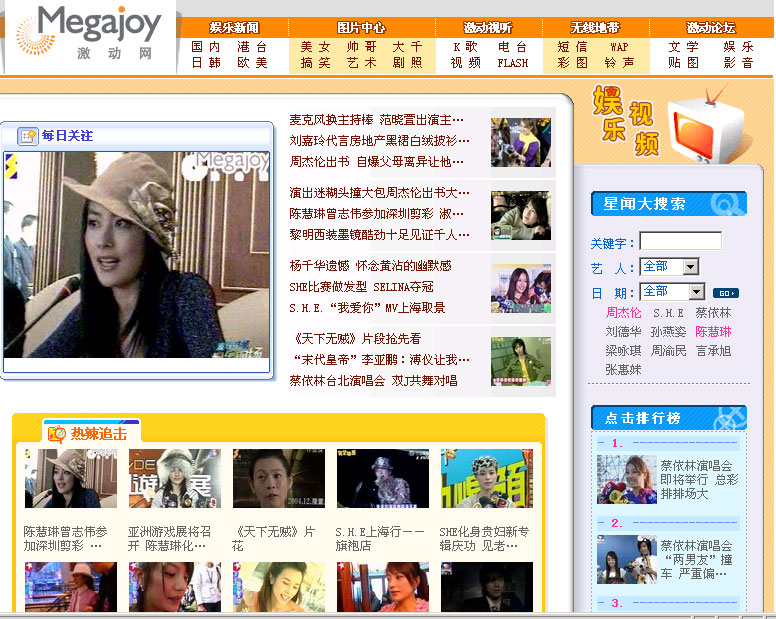Search for star 梁咏琪

point(624,351)
